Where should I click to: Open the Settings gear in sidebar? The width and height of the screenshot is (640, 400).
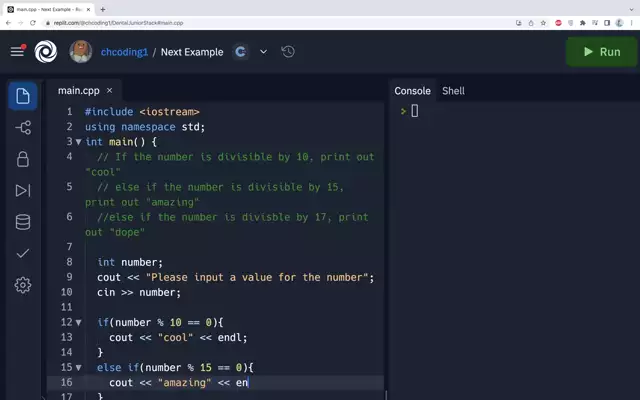click(23, 285)
